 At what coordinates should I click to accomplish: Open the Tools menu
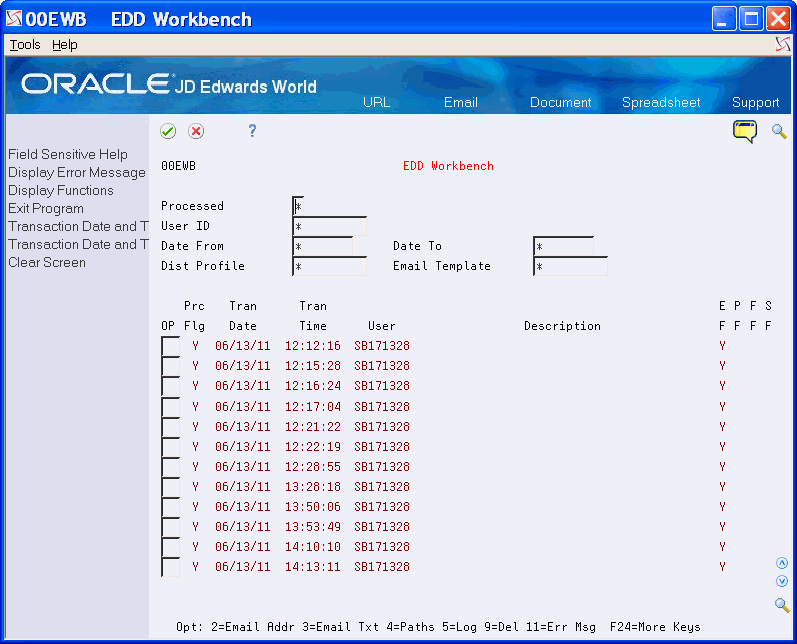25,45
